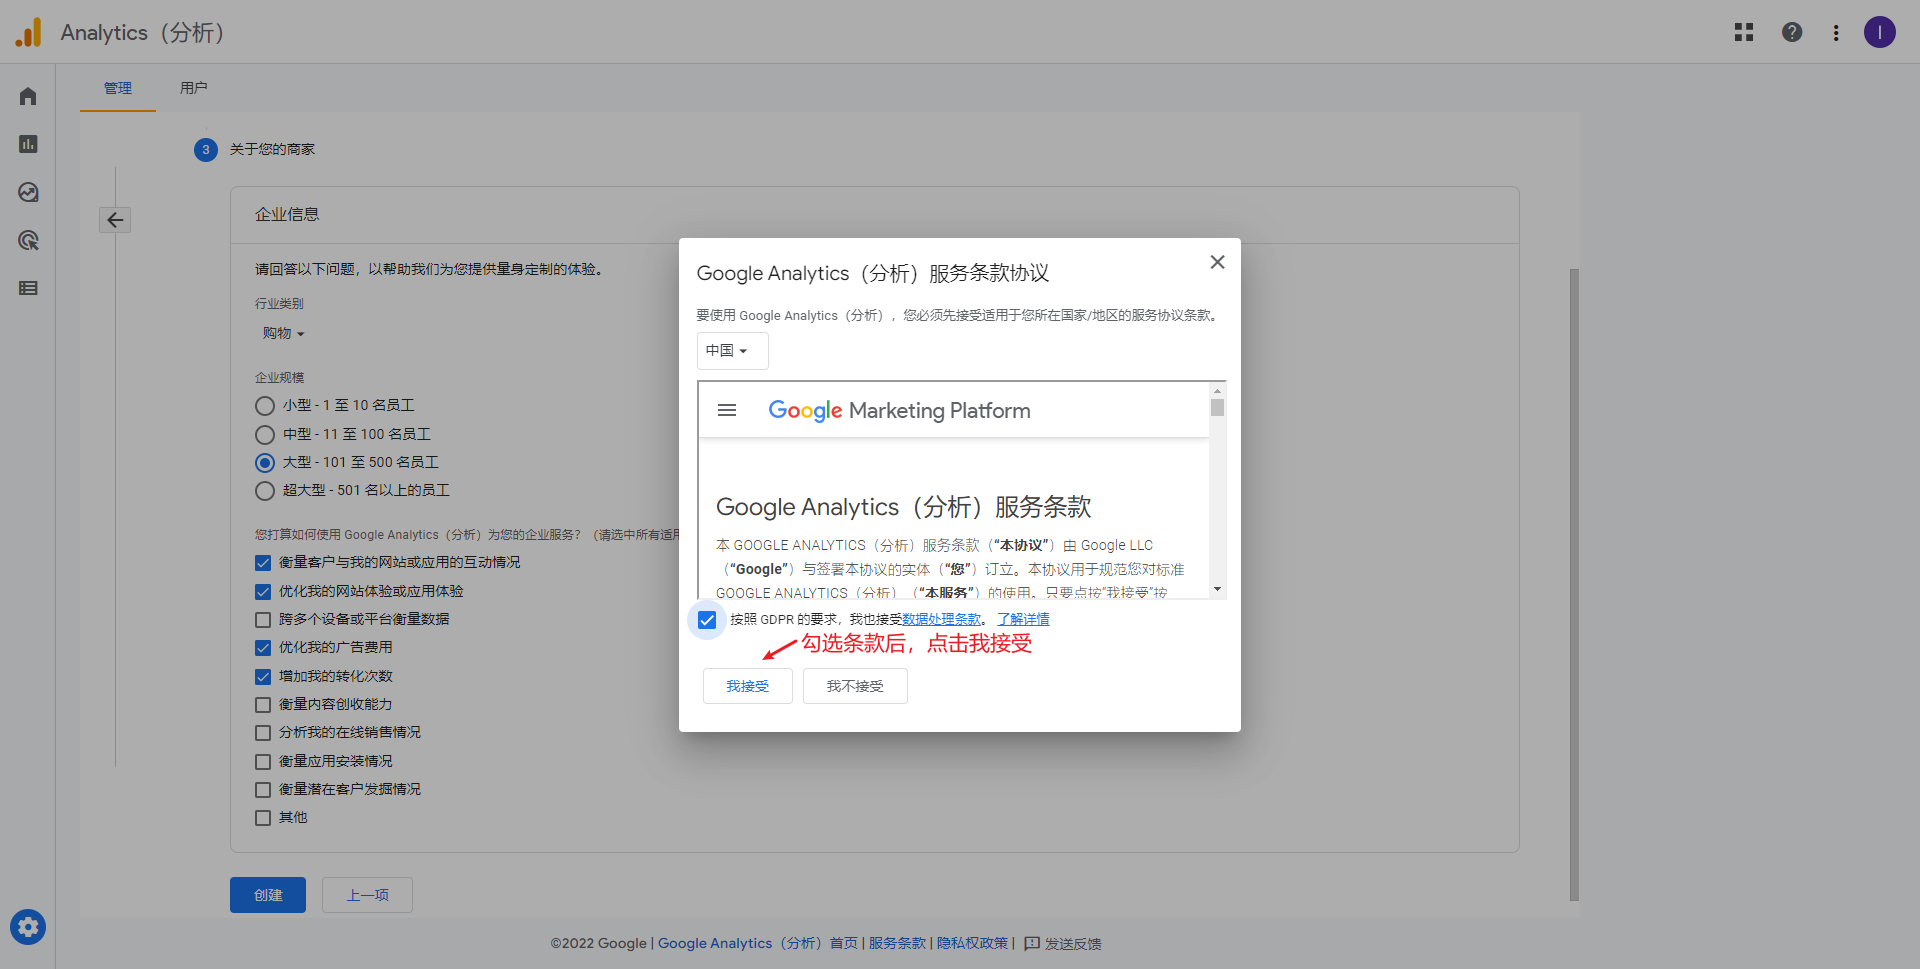Click the hamburger menu in terms frame
The image size is (1920, 969).
point(727,410)
